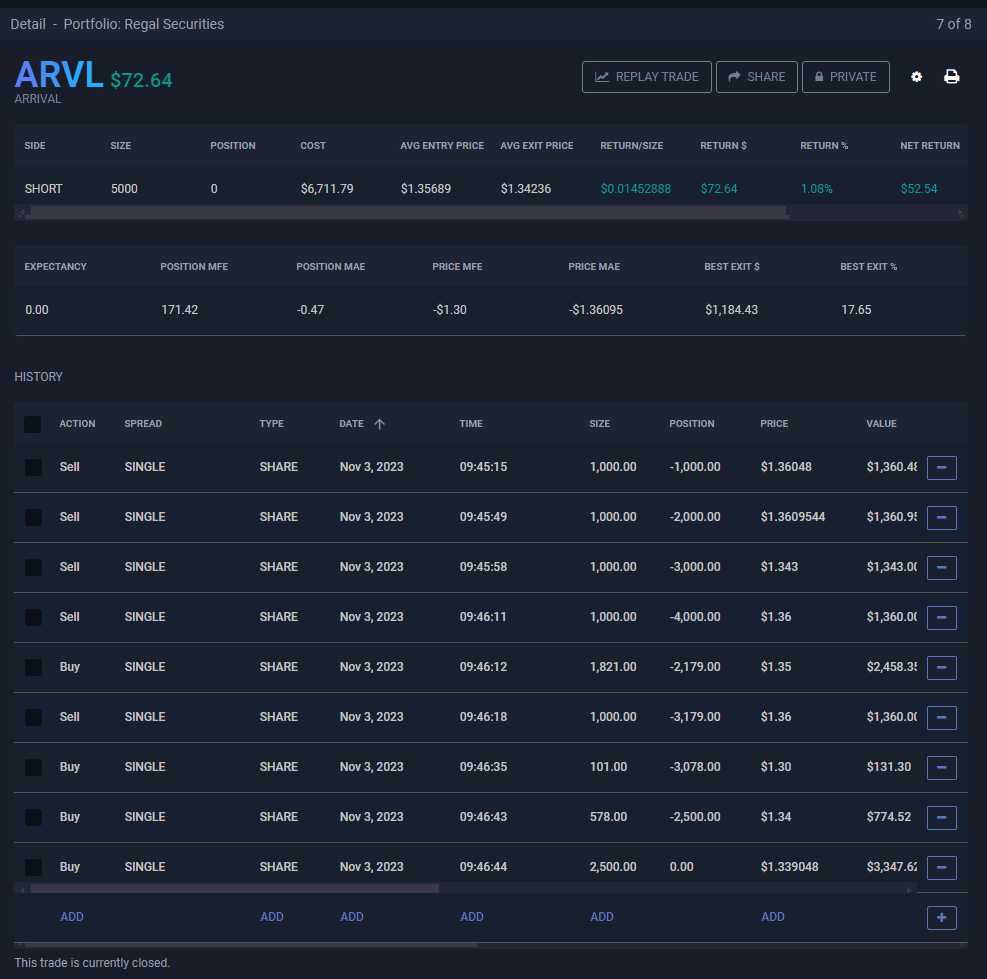Remove the 09:46:12 Buy row with minus button
The height and width of the screenshot is (979, 987).
tap(942, 667)
